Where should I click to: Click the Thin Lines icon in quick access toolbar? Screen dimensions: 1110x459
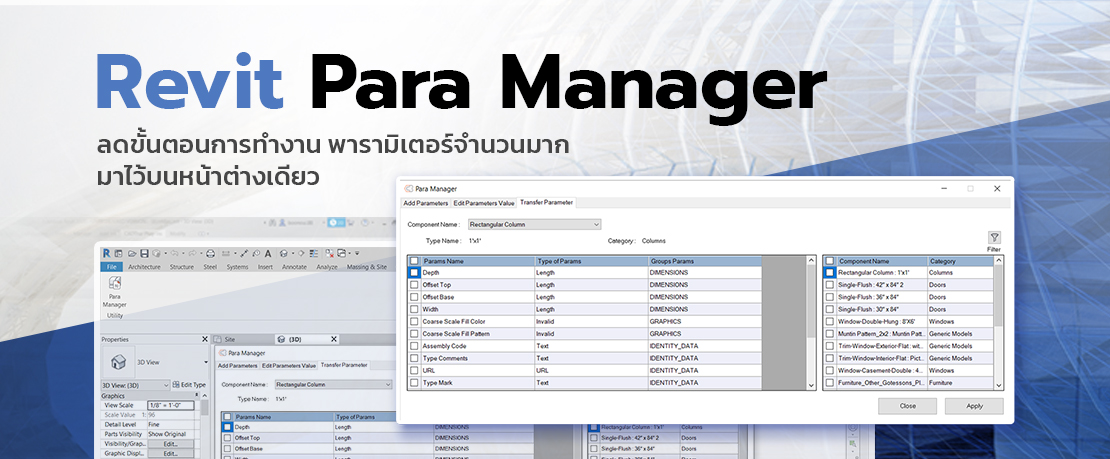pyautogui.click(x=314, y=254)
